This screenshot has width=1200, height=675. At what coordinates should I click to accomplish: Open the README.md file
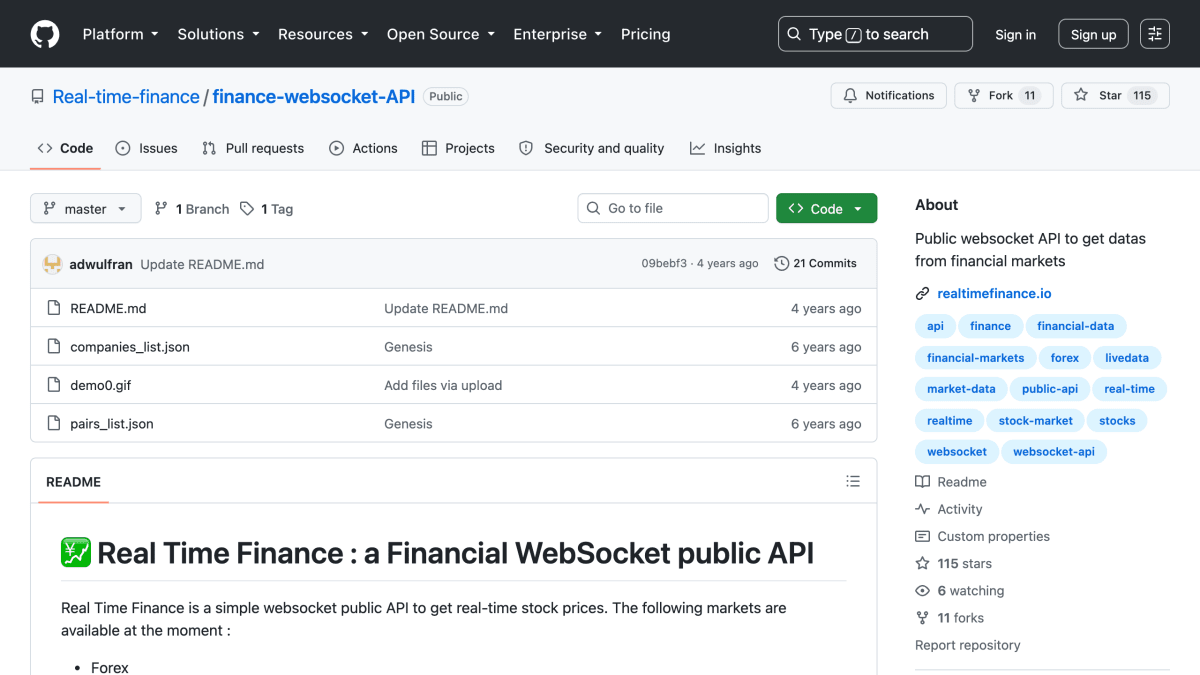pos(108,308)
